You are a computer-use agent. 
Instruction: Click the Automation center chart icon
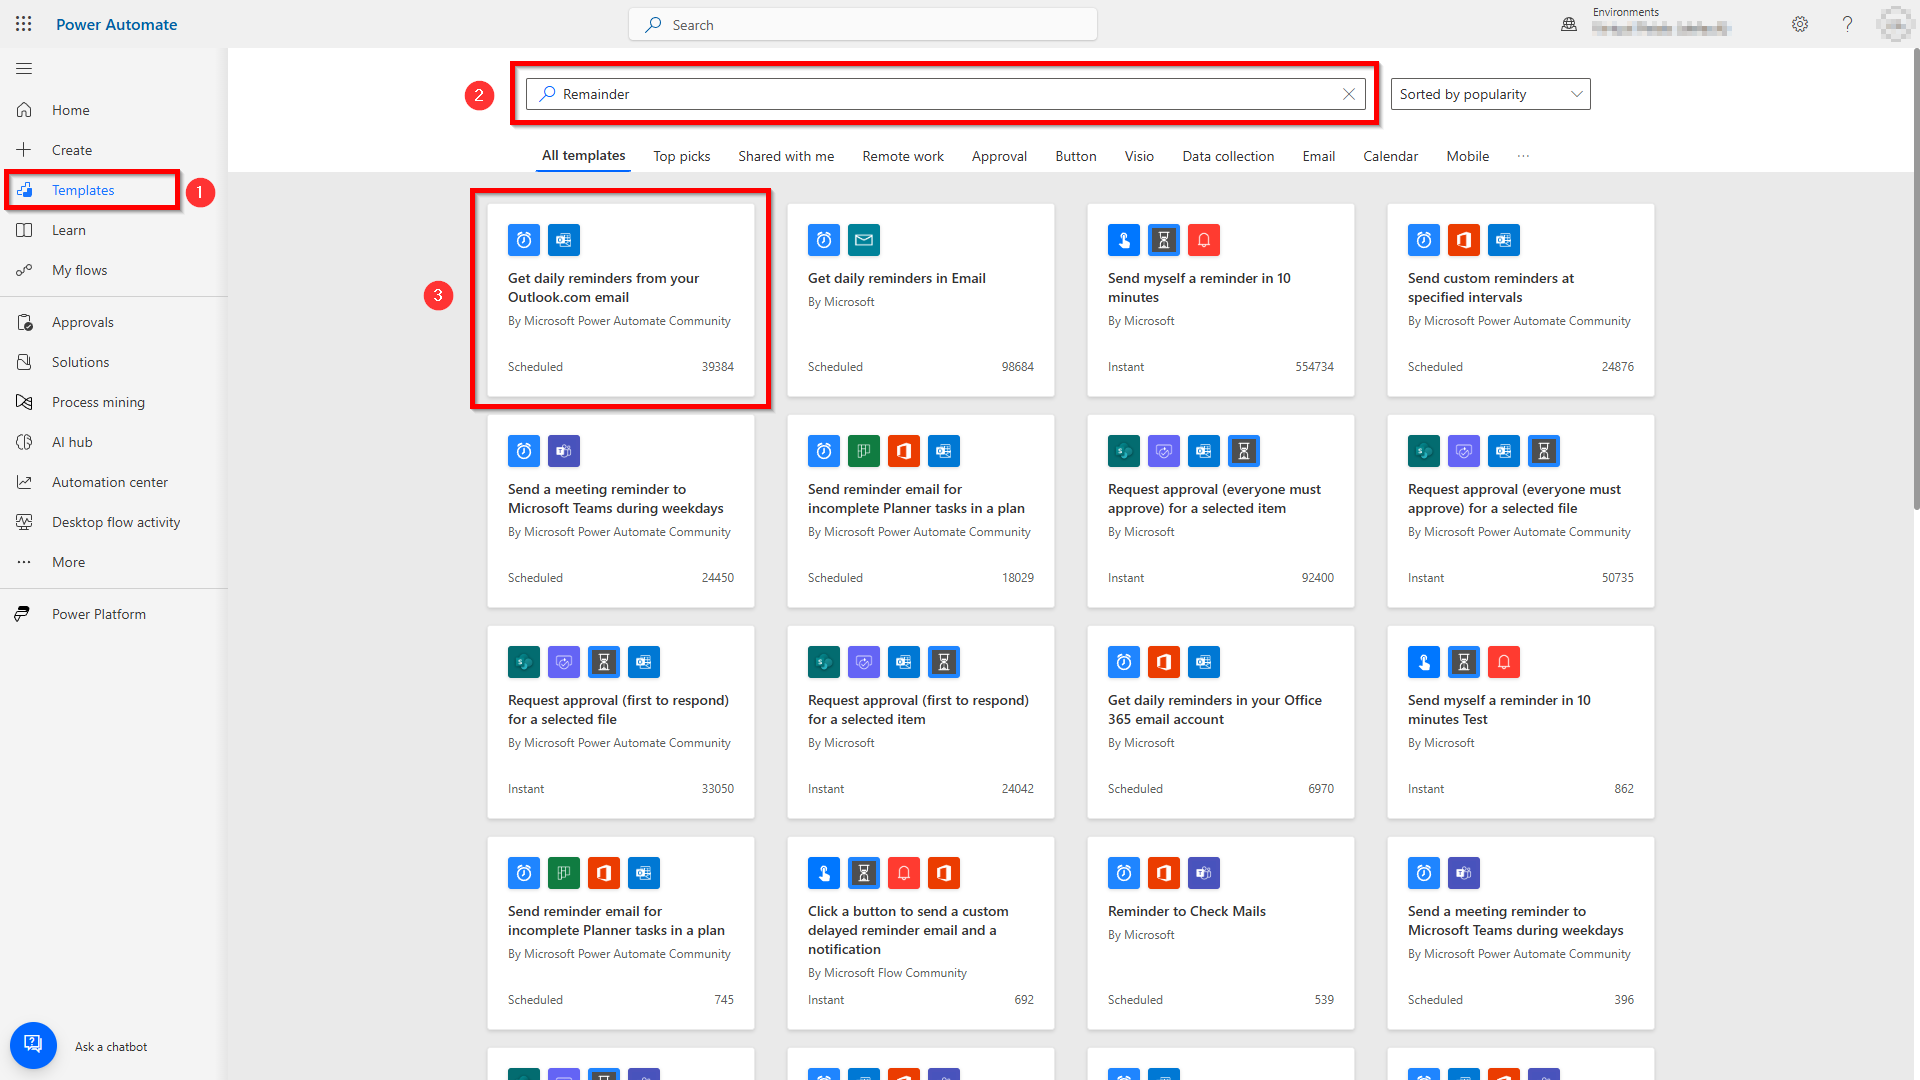24,482
